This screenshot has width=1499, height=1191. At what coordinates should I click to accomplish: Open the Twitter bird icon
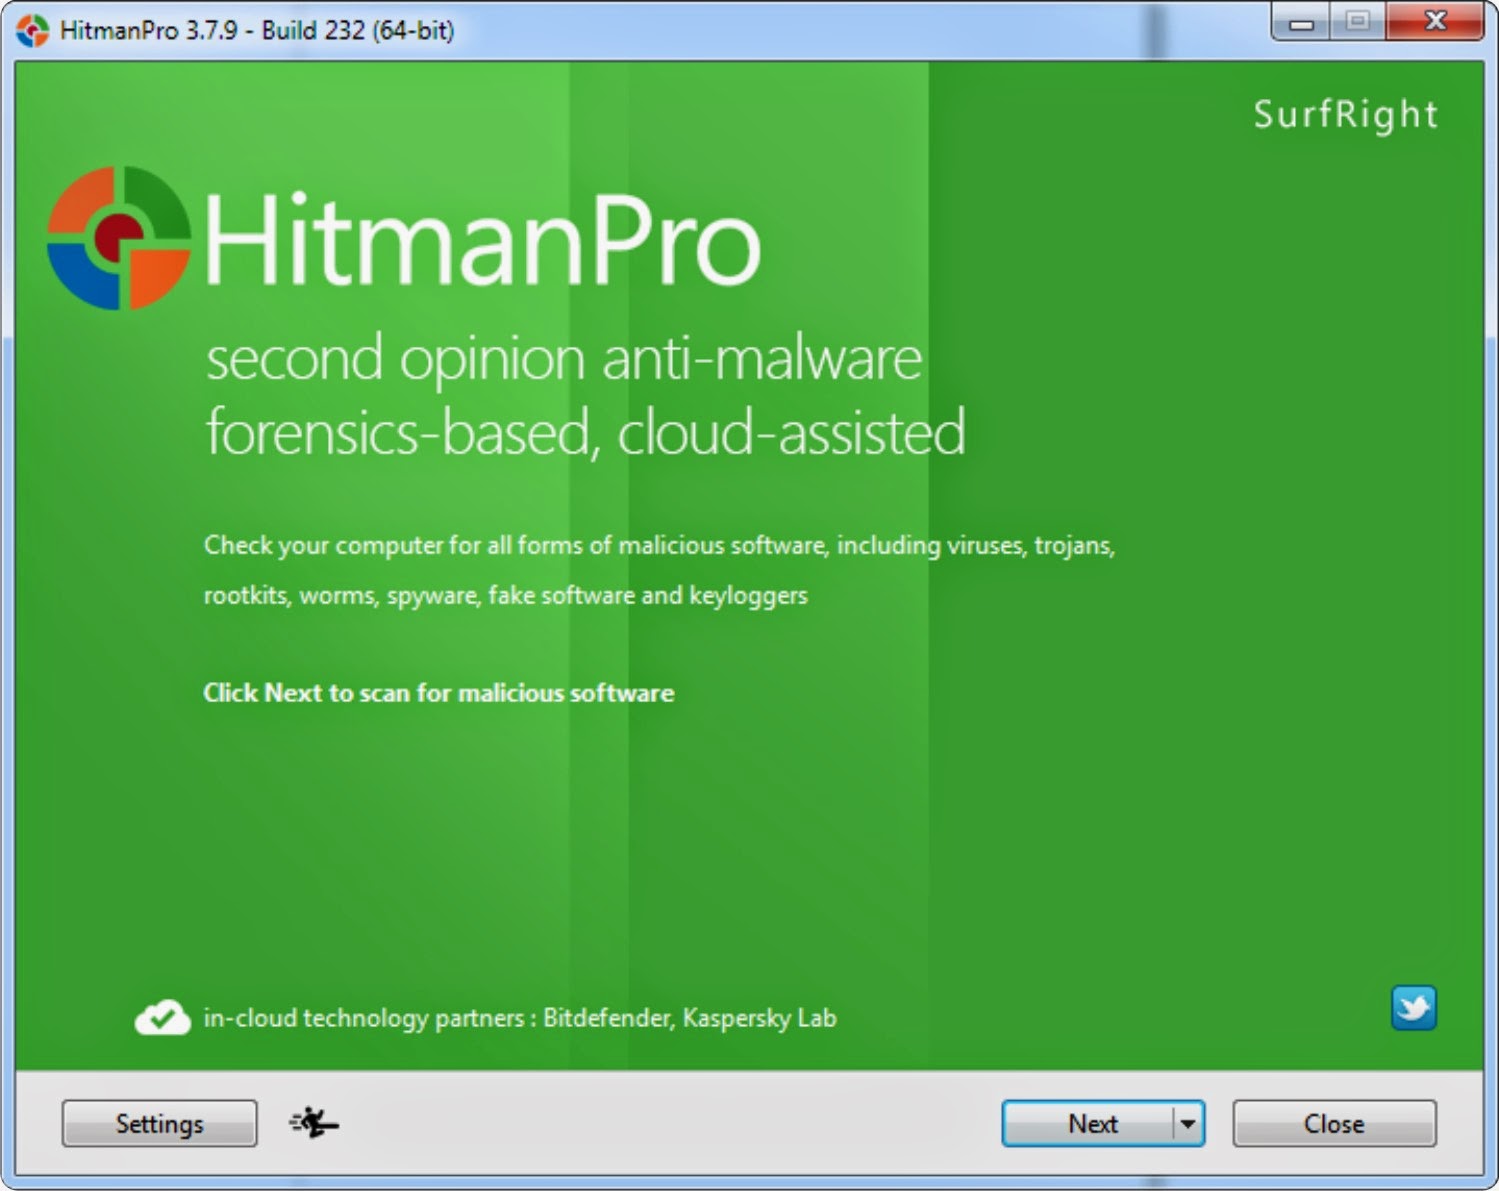[x=1414, y=1007]
